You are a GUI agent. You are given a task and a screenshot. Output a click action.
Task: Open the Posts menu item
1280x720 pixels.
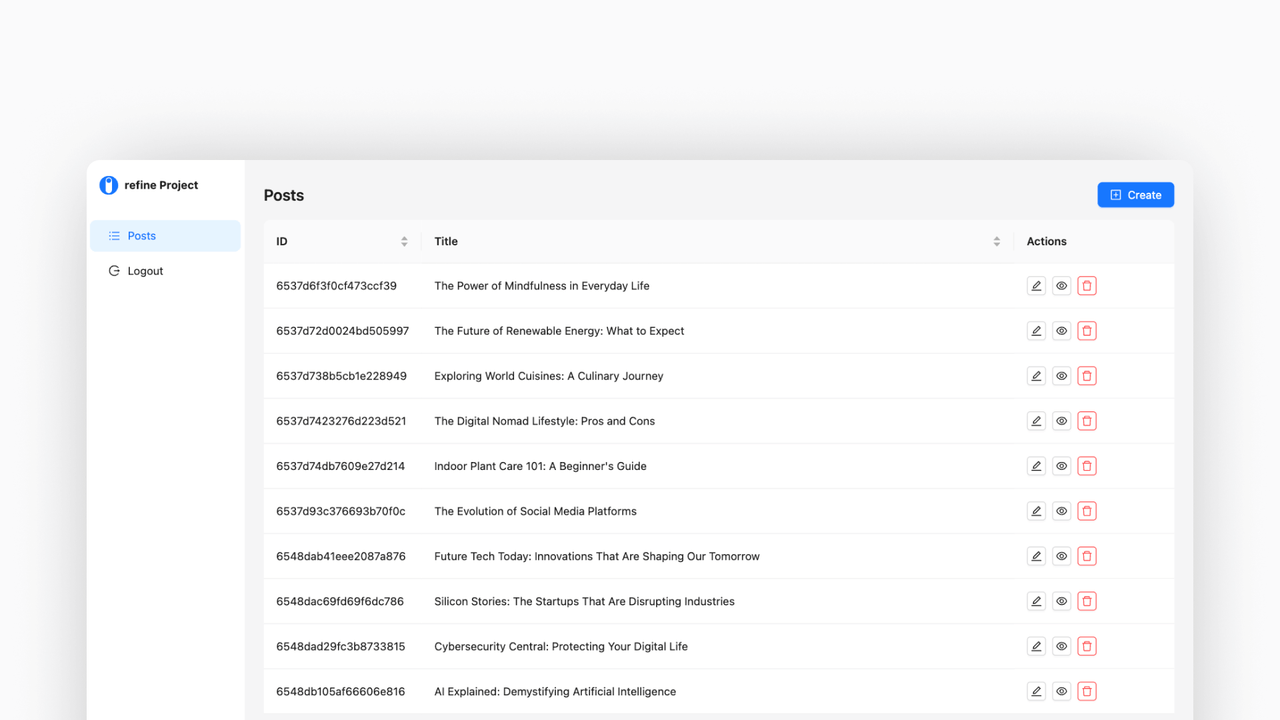tap(165, 236)
